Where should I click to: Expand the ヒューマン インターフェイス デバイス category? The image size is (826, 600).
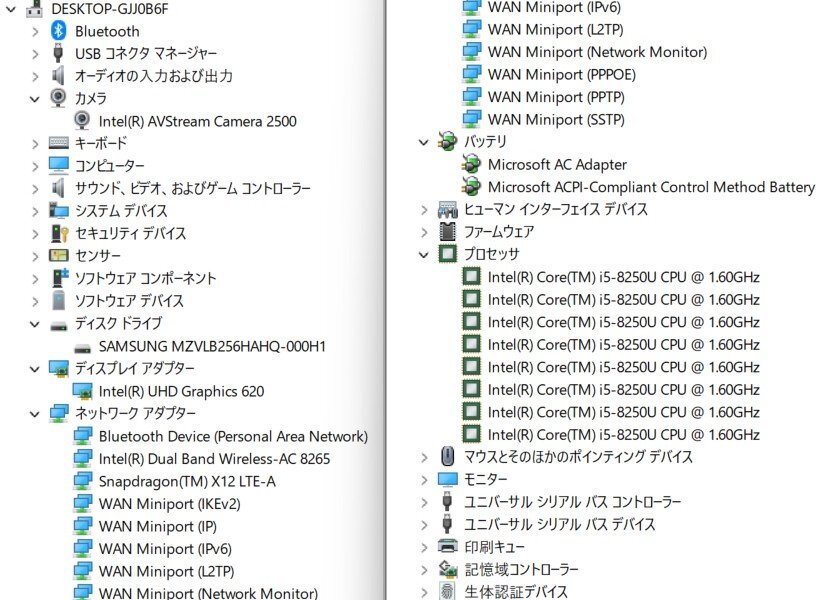pos(423,209)
